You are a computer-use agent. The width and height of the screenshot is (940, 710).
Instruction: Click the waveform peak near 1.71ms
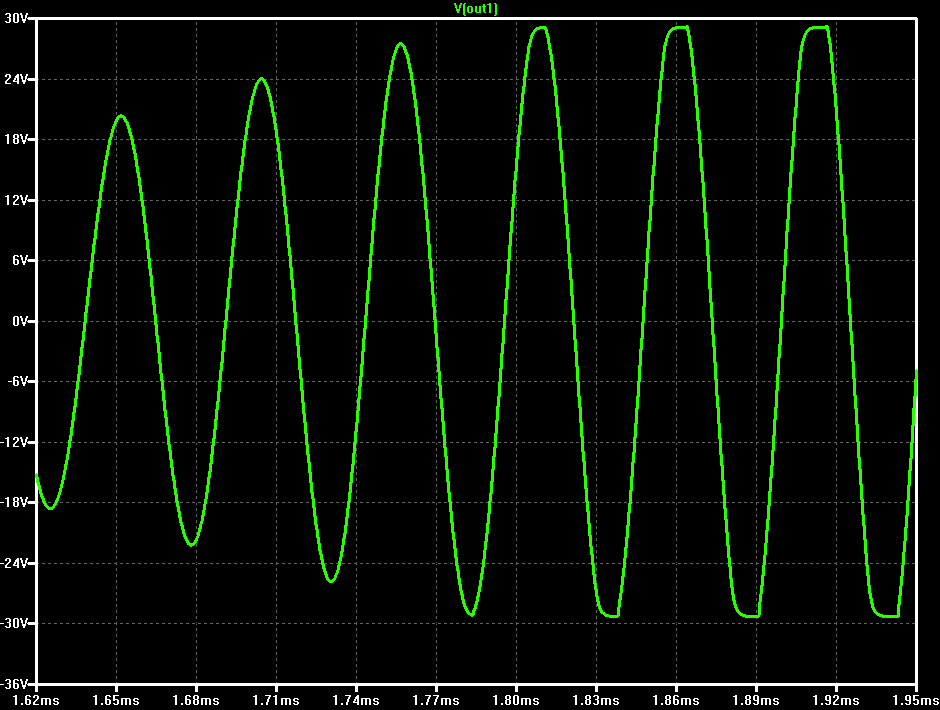(x=261, y=79)
